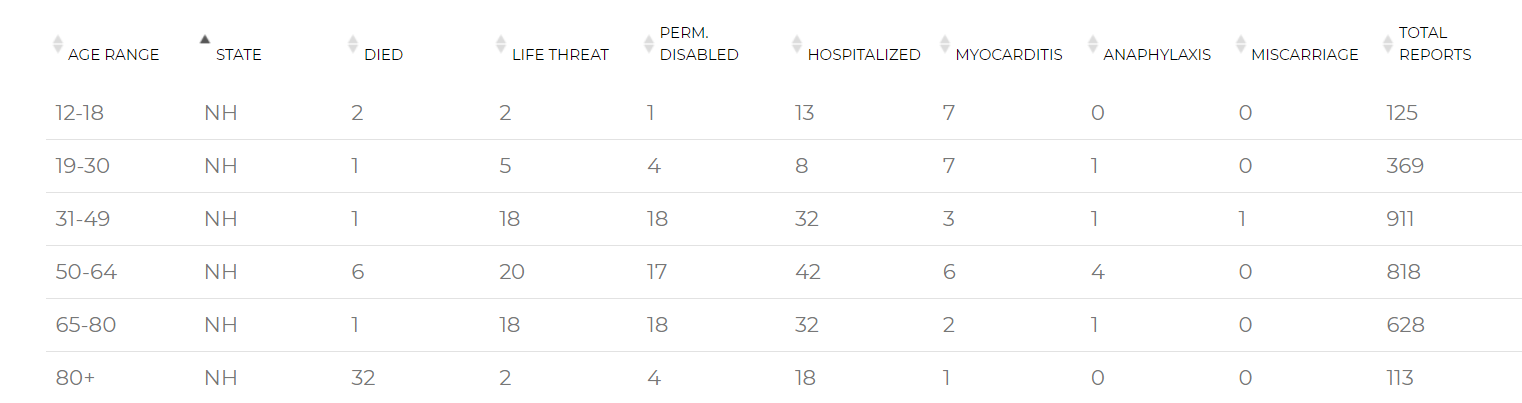Click sort arrows beside Miscarriage
Image resolution: width=1522 pixels, height=403 pixels.
[x=1240, y=44]
